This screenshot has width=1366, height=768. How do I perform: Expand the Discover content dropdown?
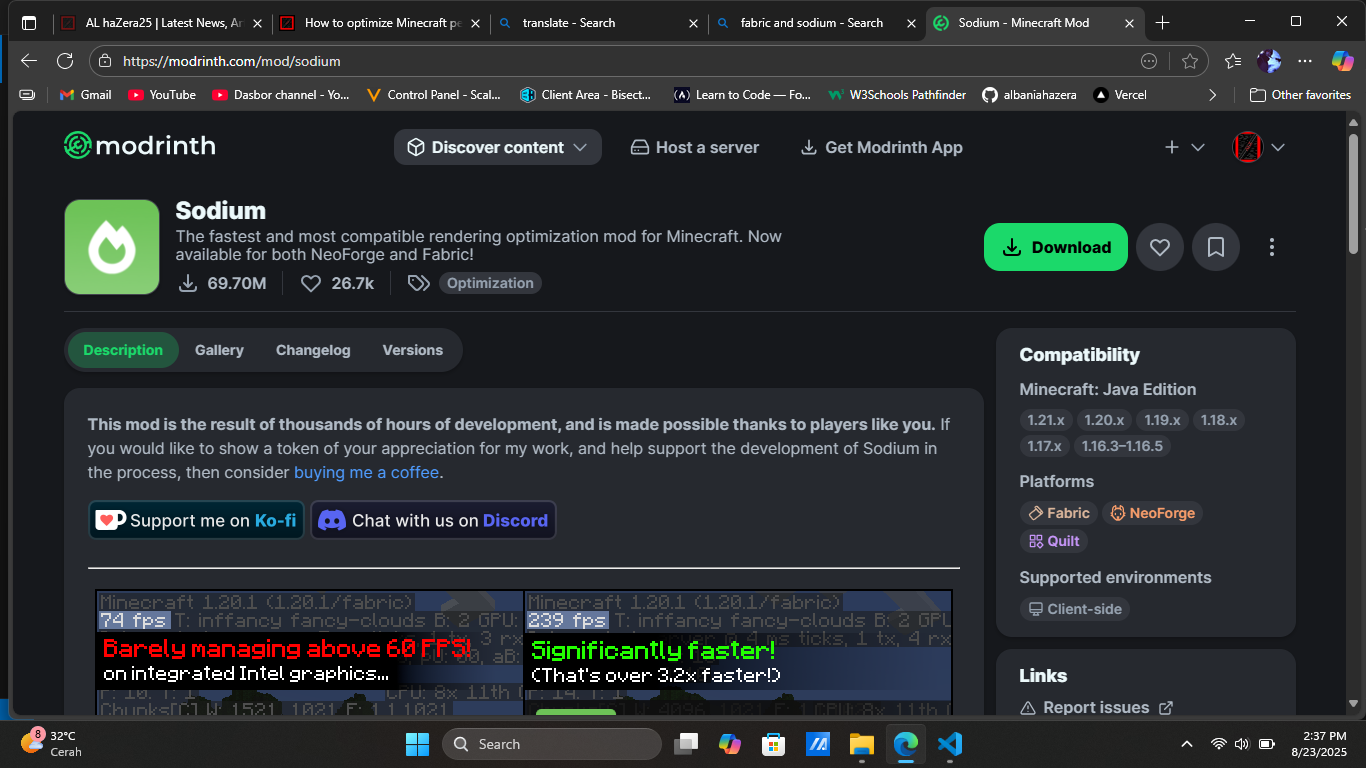coord(498,147)
